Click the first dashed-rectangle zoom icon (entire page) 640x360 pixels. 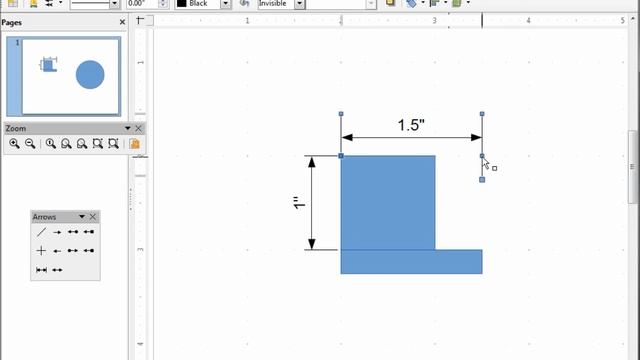pos(98,144)
